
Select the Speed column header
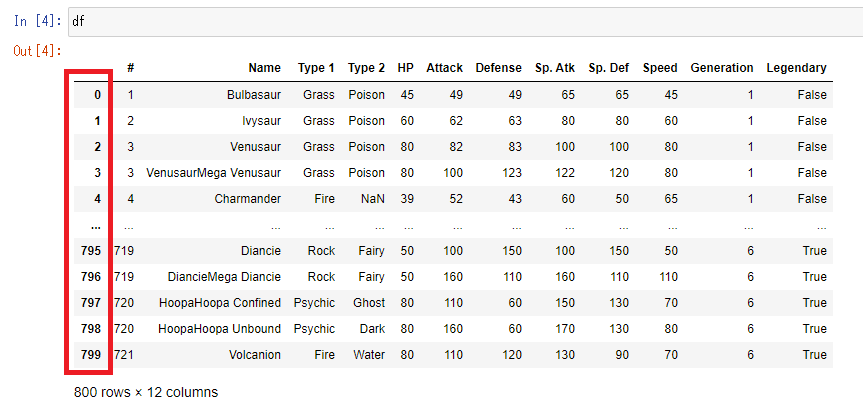click(660, 68)
